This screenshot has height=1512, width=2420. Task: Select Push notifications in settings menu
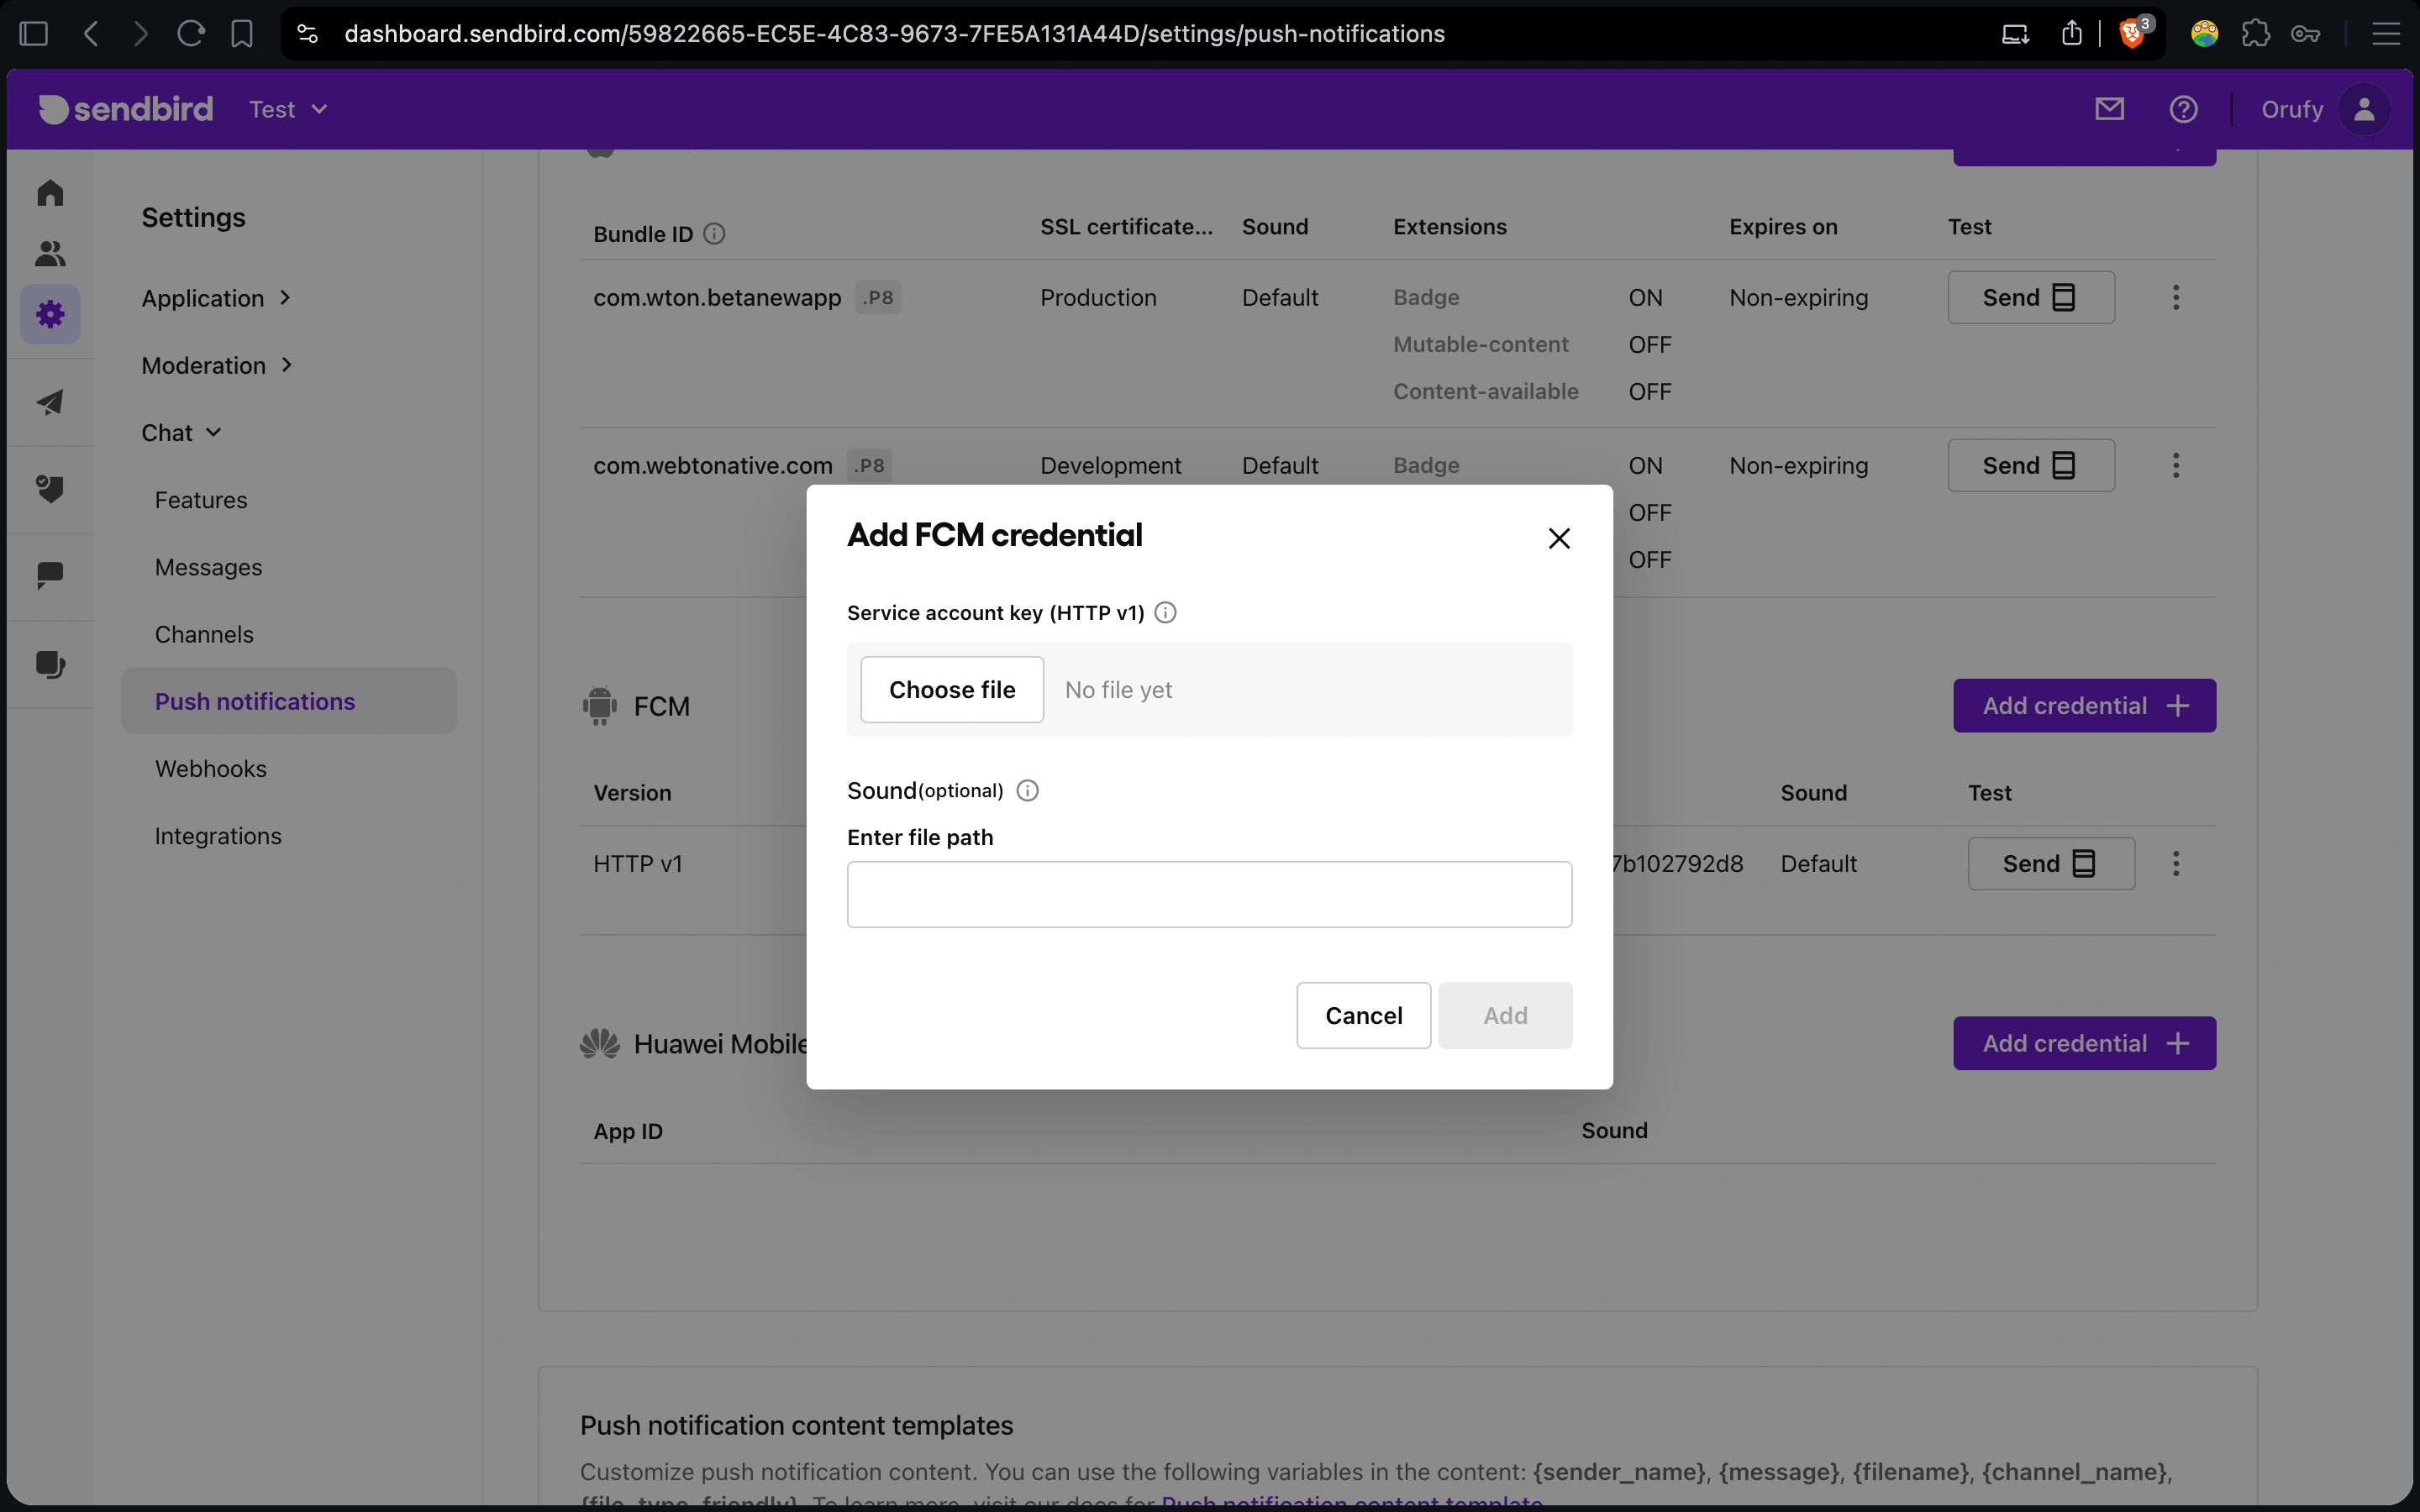coord(289,701)
